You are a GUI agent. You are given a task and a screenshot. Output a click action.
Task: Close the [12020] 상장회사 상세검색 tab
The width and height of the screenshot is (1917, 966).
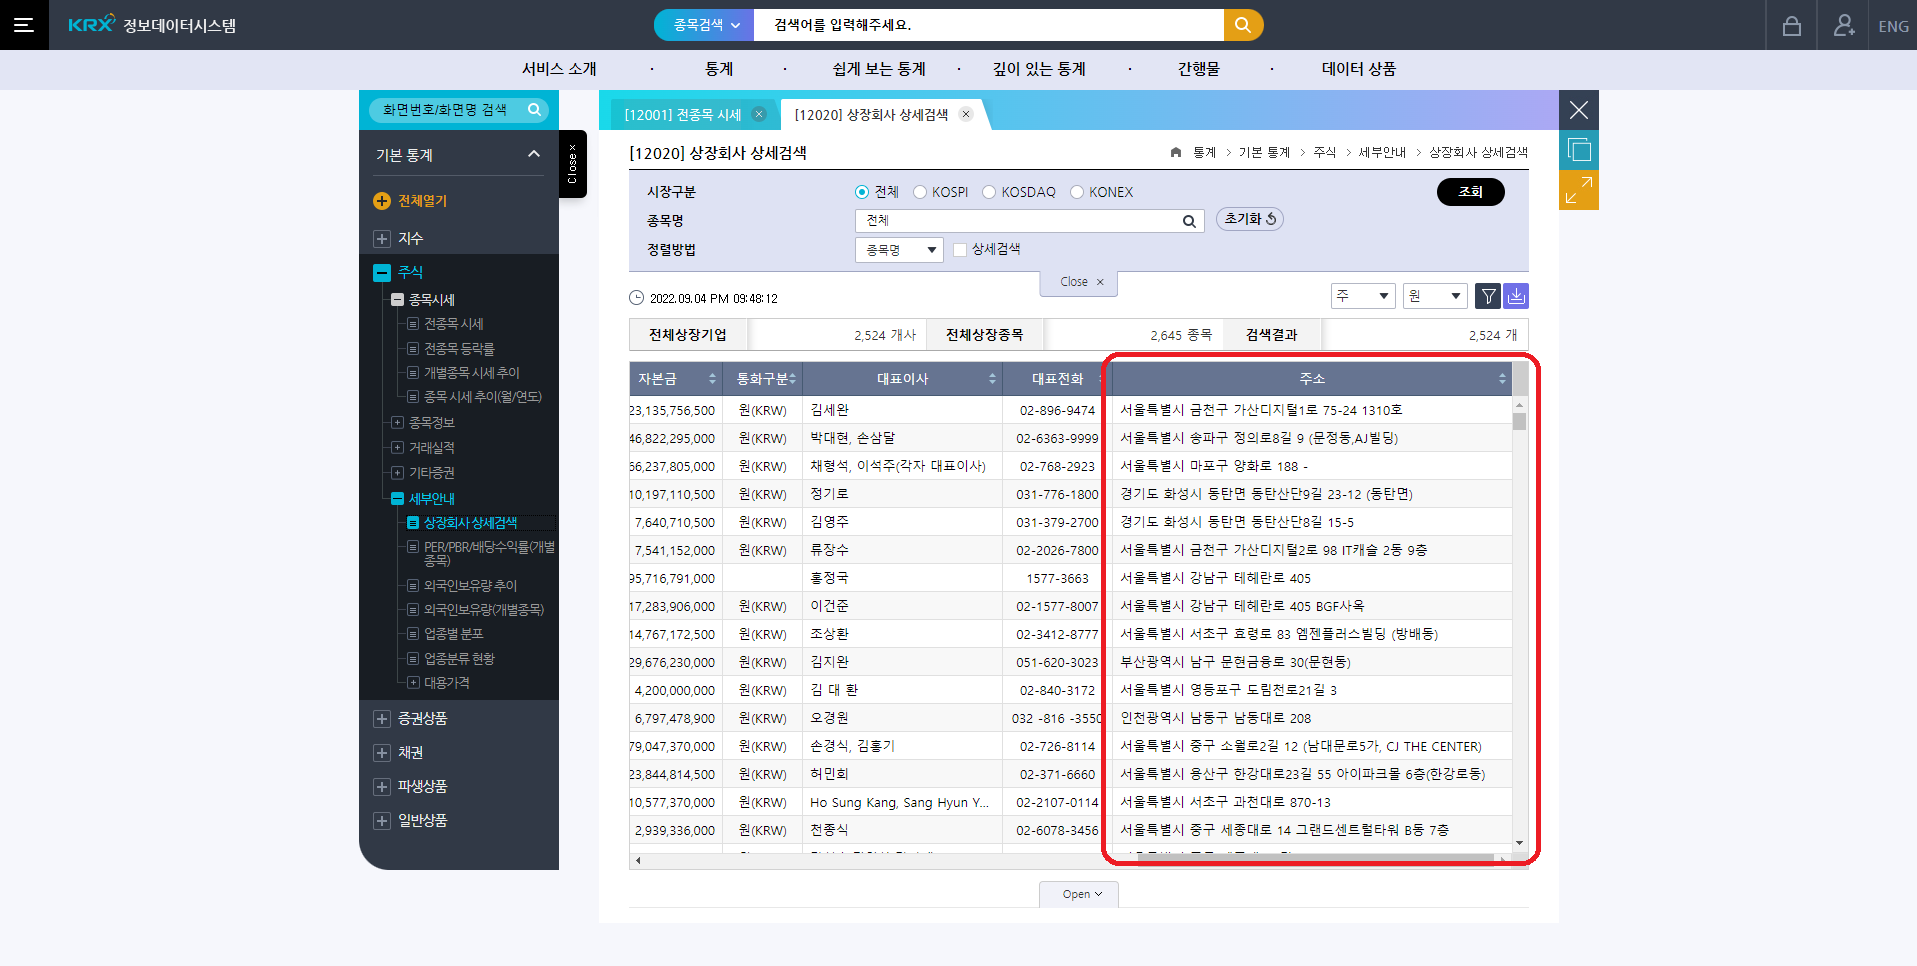[x=966, y=114]
